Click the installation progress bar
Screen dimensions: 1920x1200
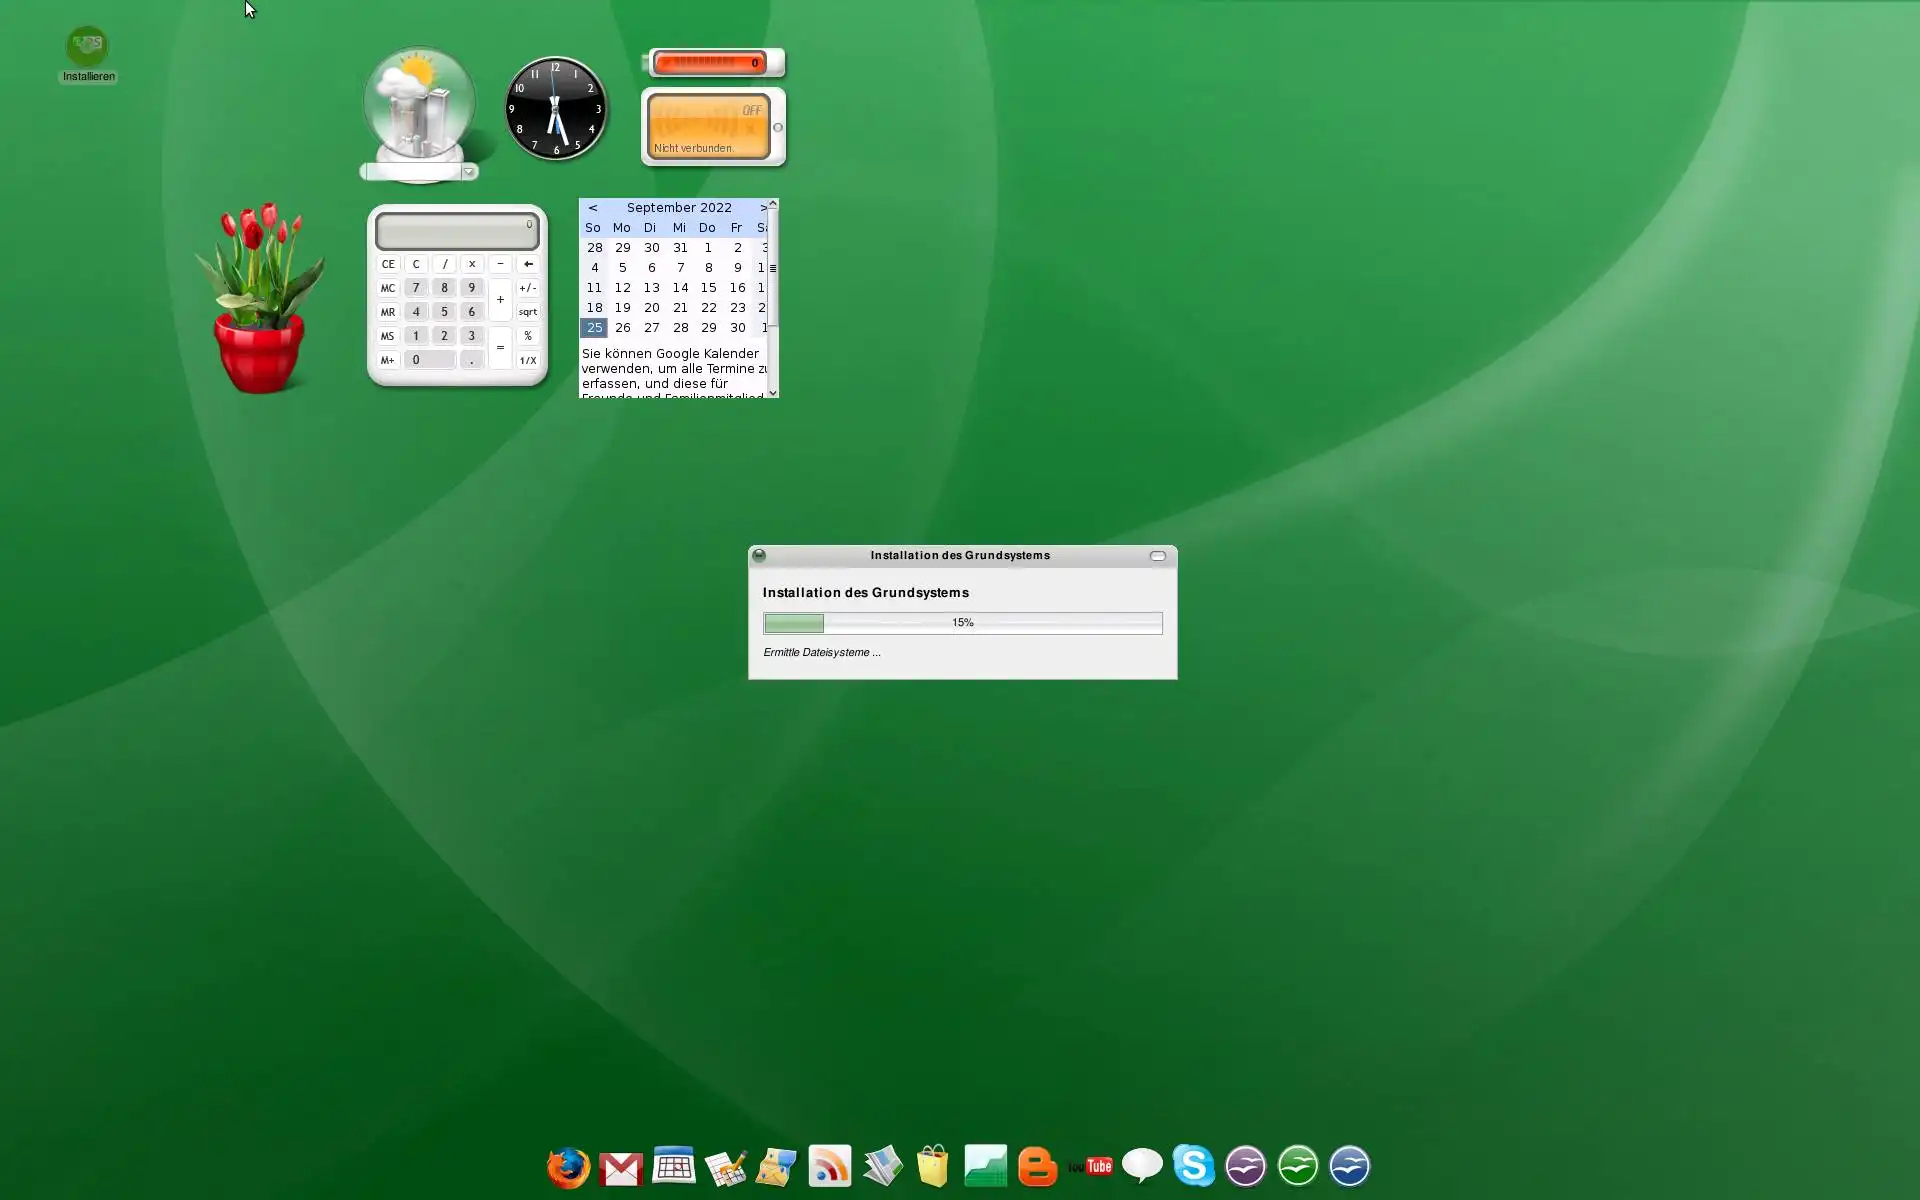[962, 623]
